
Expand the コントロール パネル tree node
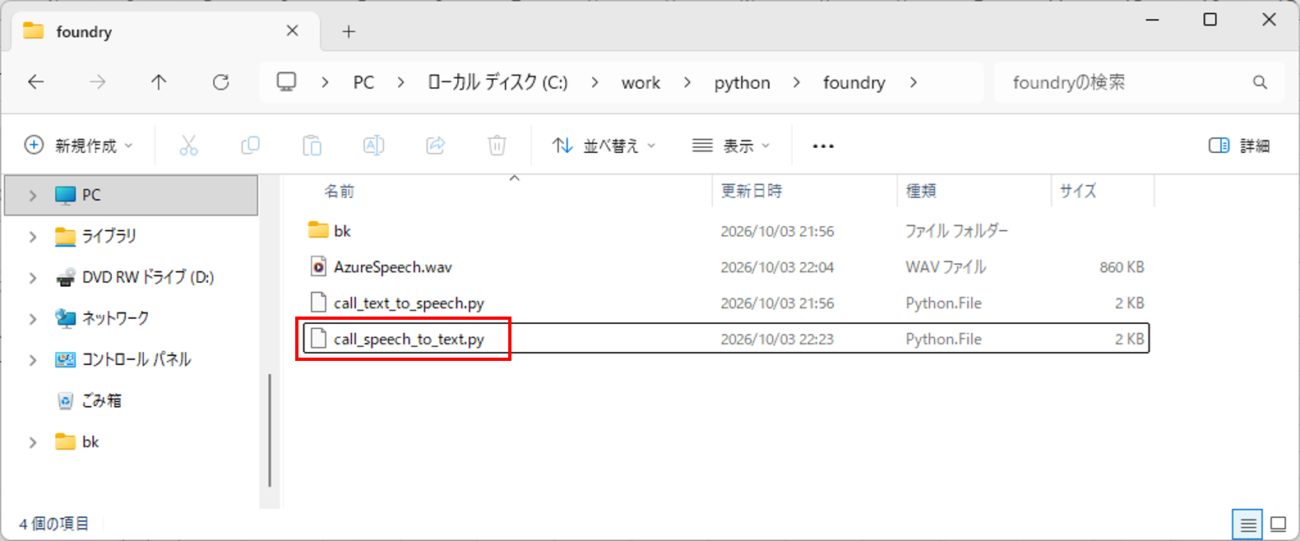[33, 360]
